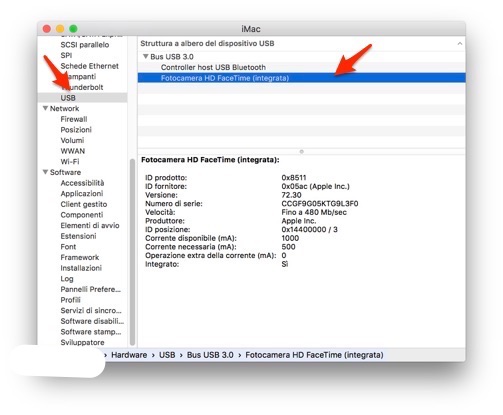The width and height of the screenshot is (503, 415).
Task: Collapse the Software section triangle
Action: point(45,172)
